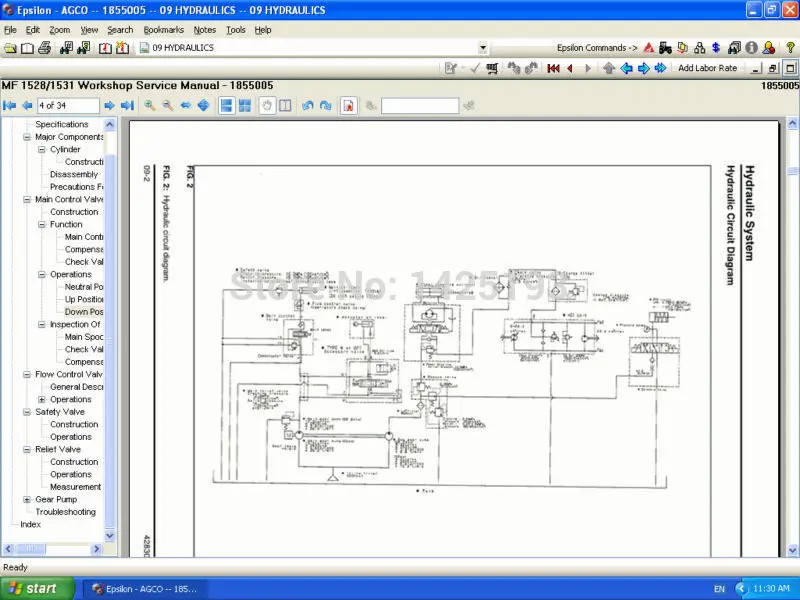
Task: Click the zoom in magnifier icon
Action: 149,106
